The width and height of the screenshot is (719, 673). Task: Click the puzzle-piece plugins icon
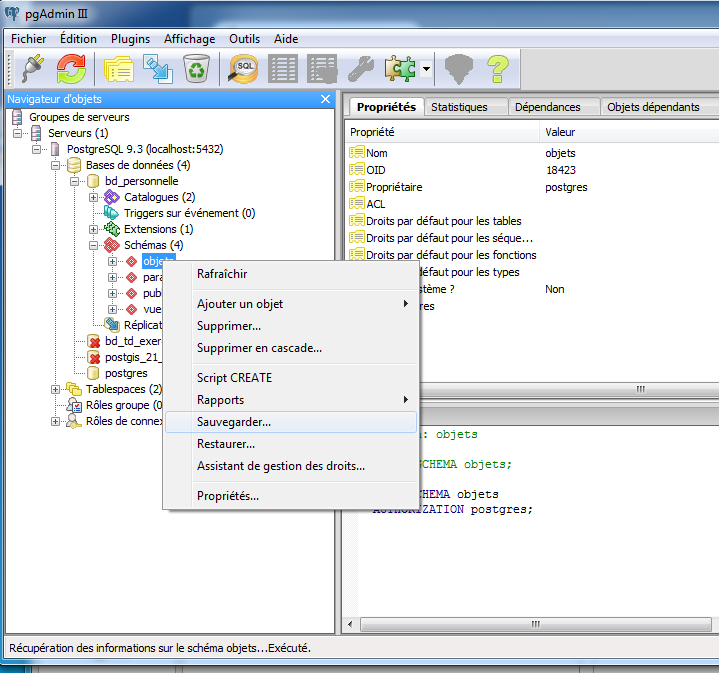(x=400, y=69)
